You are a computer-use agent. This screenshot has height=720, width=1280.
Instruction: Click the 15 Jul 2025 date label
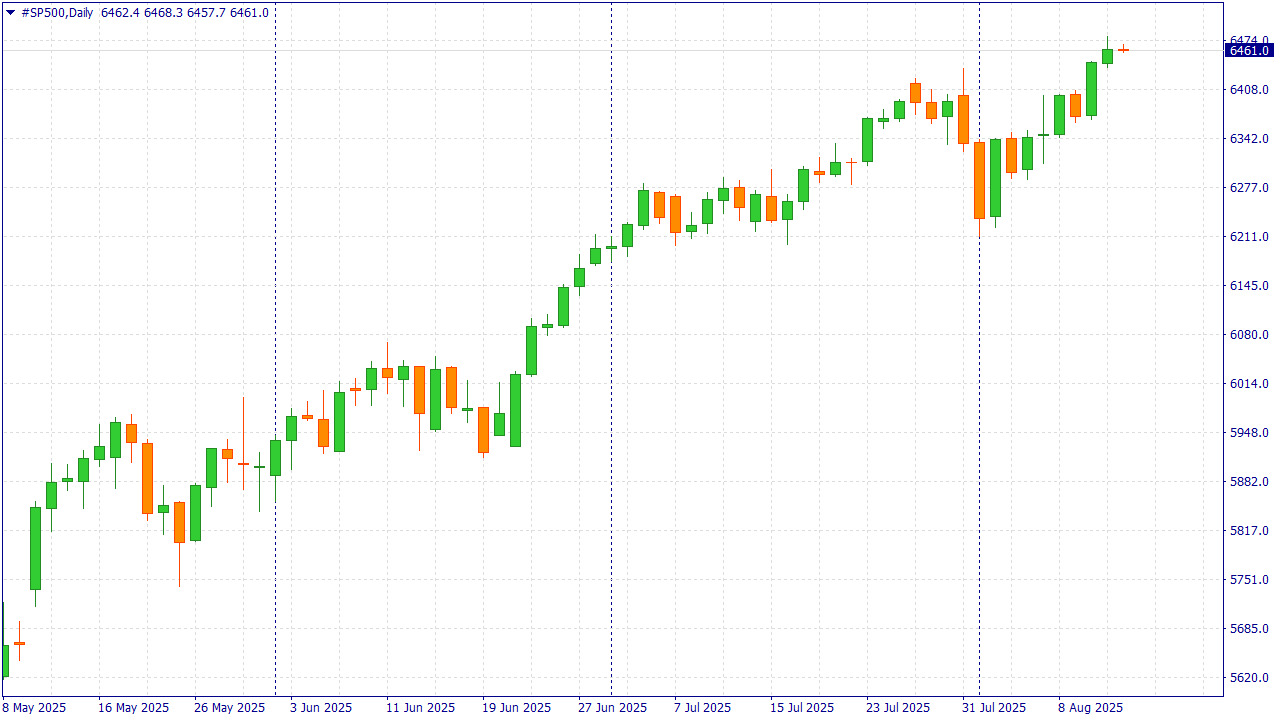click(802, 707)
